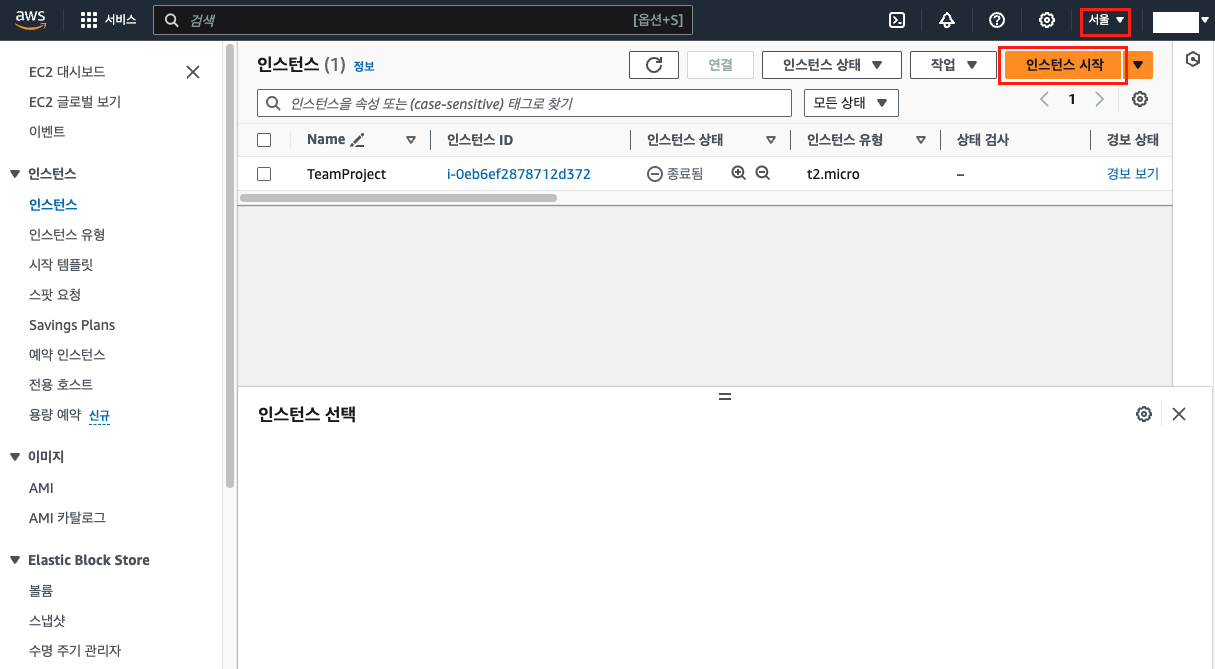Click the t2.micro type cell
This screenshot has width=1215, height=669.
pyautogui.click(x=833, y=174)
